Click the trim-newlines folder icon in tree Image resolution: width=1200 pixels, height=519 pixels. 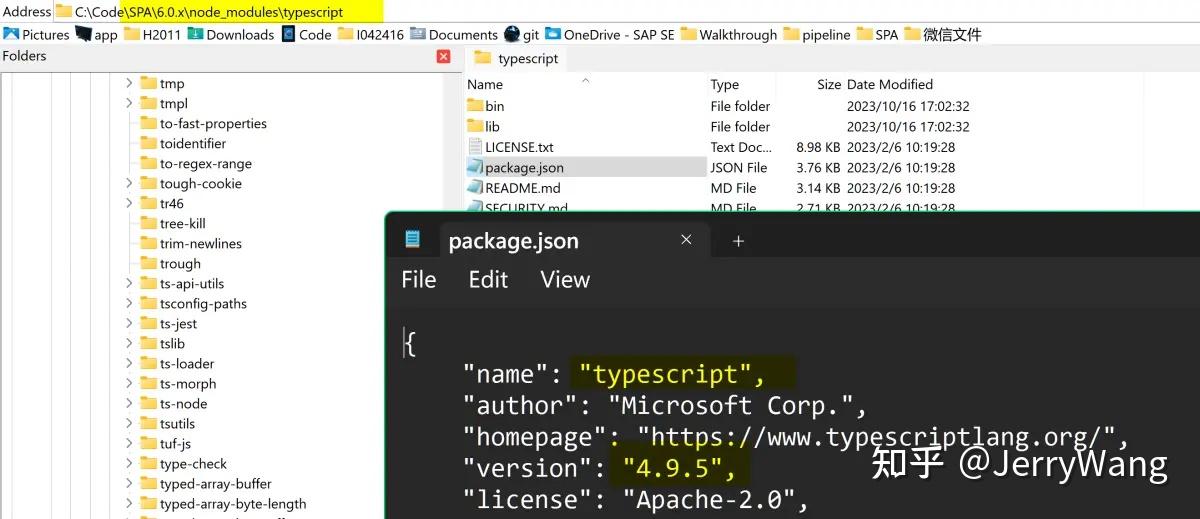click(149, 244)
